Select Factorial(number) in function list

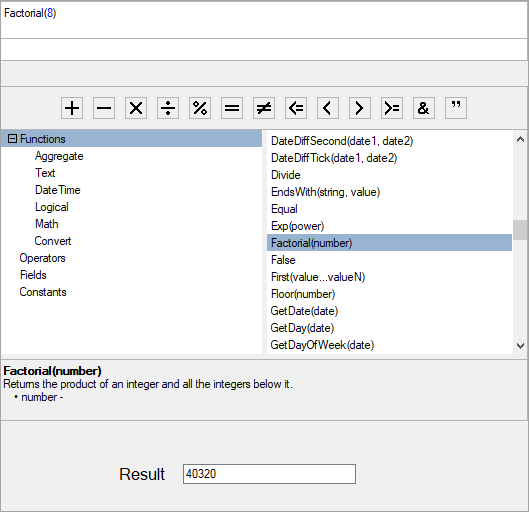tap(389, 243)
